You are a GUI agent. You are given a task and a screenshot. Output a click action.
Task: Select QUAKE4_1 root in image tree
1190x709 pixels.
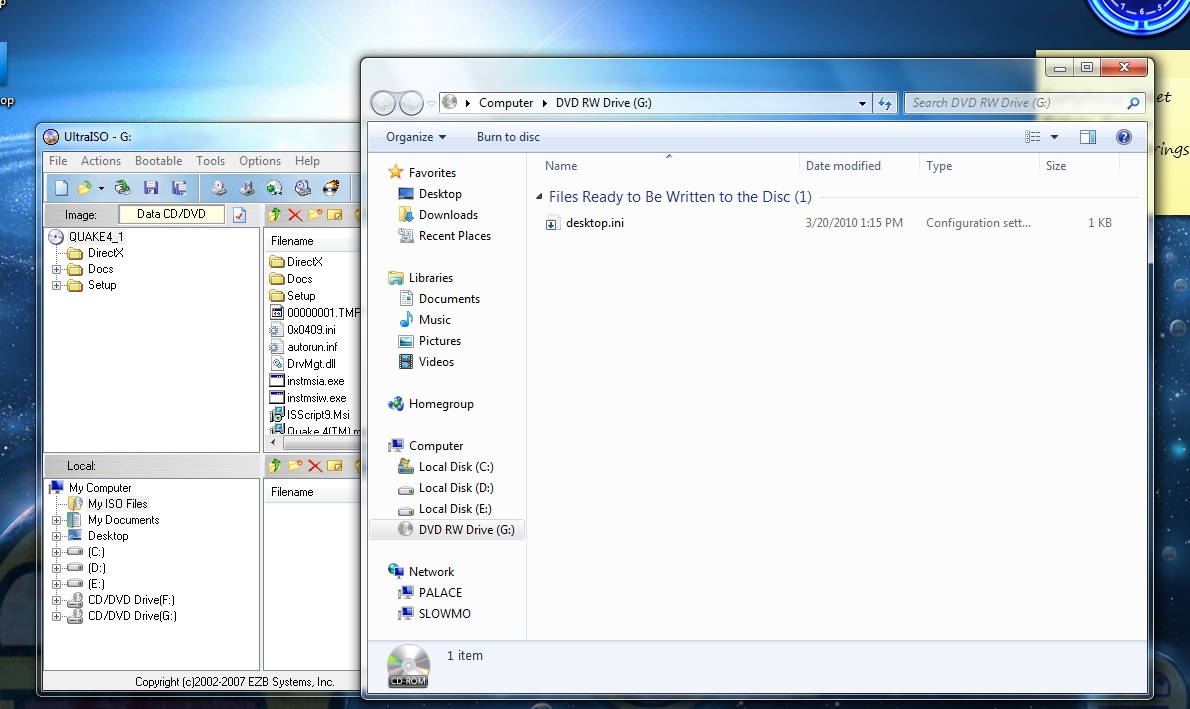pos(96,237)
